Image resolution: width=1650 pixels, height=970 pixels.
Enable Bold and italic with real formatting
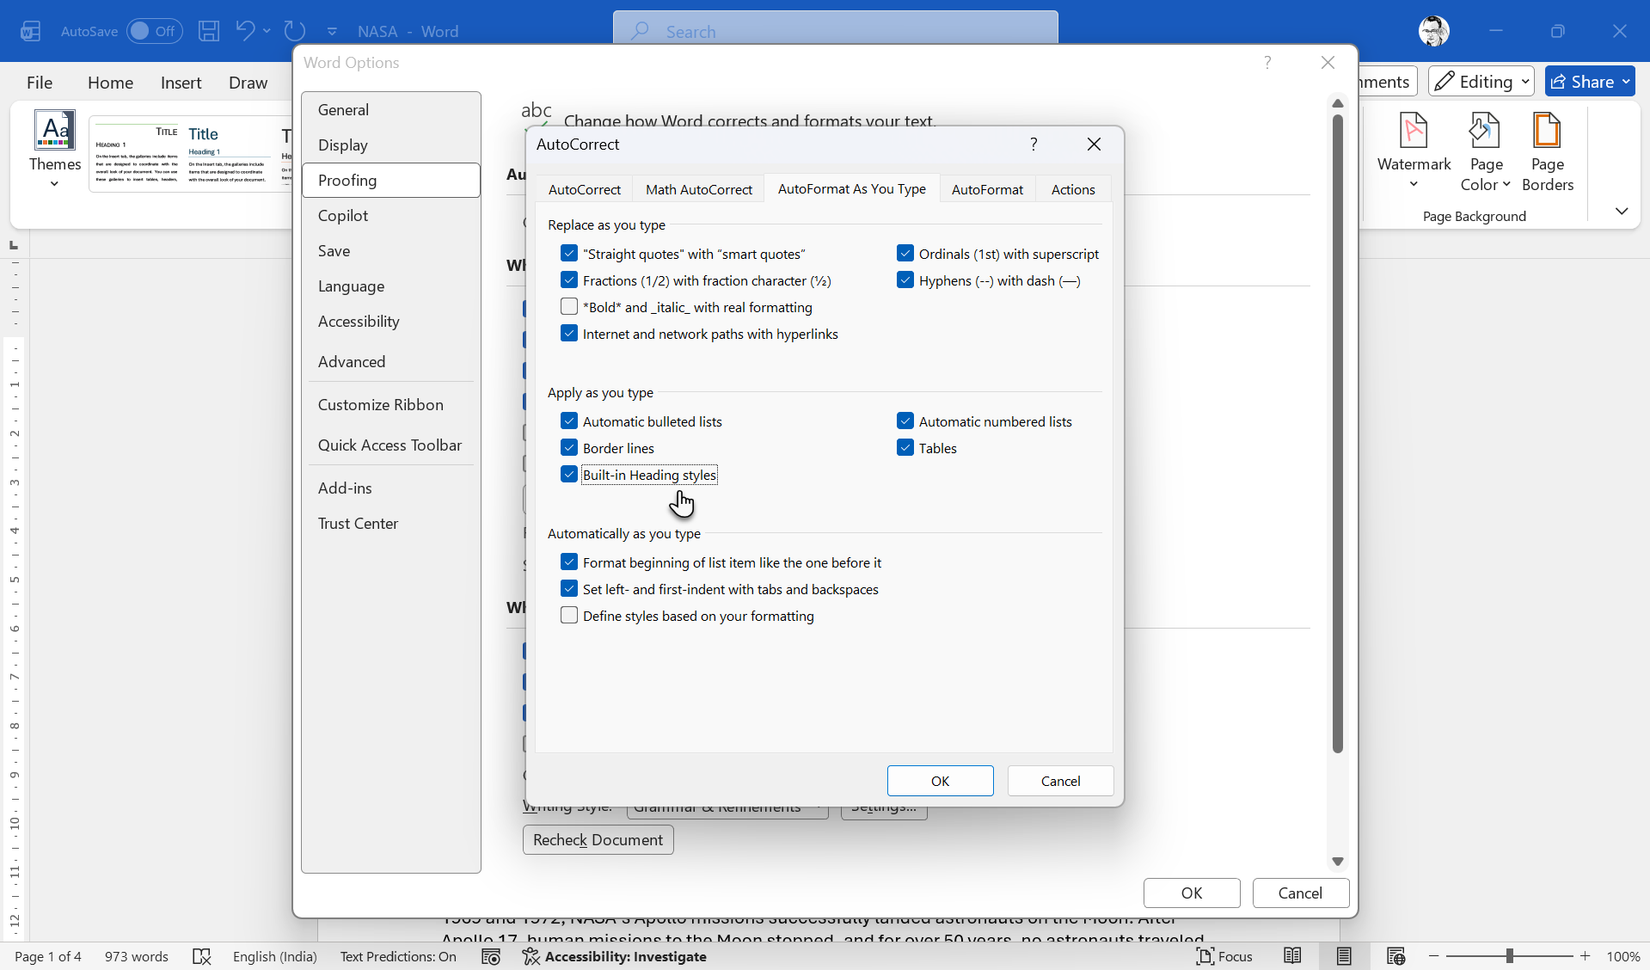(x=569, y=306)
